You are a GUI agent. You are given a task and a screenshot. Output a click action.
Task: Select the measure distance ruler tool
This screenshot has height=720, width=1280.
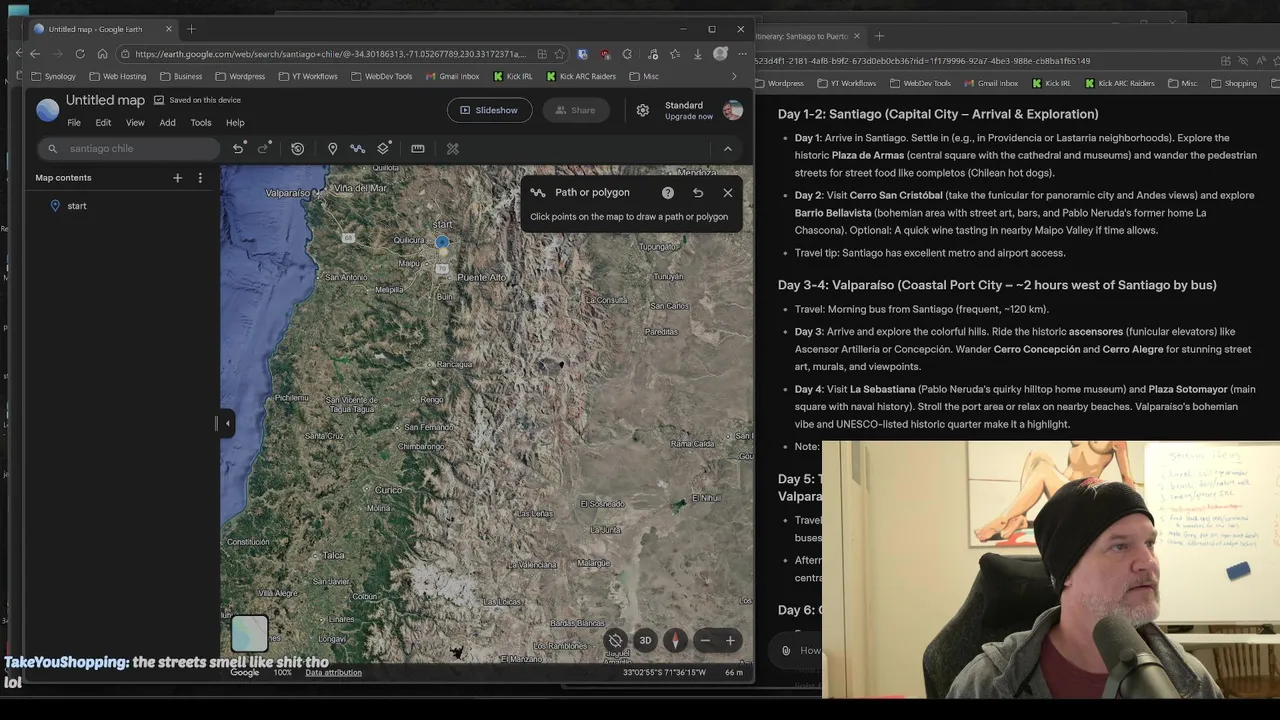418,148
